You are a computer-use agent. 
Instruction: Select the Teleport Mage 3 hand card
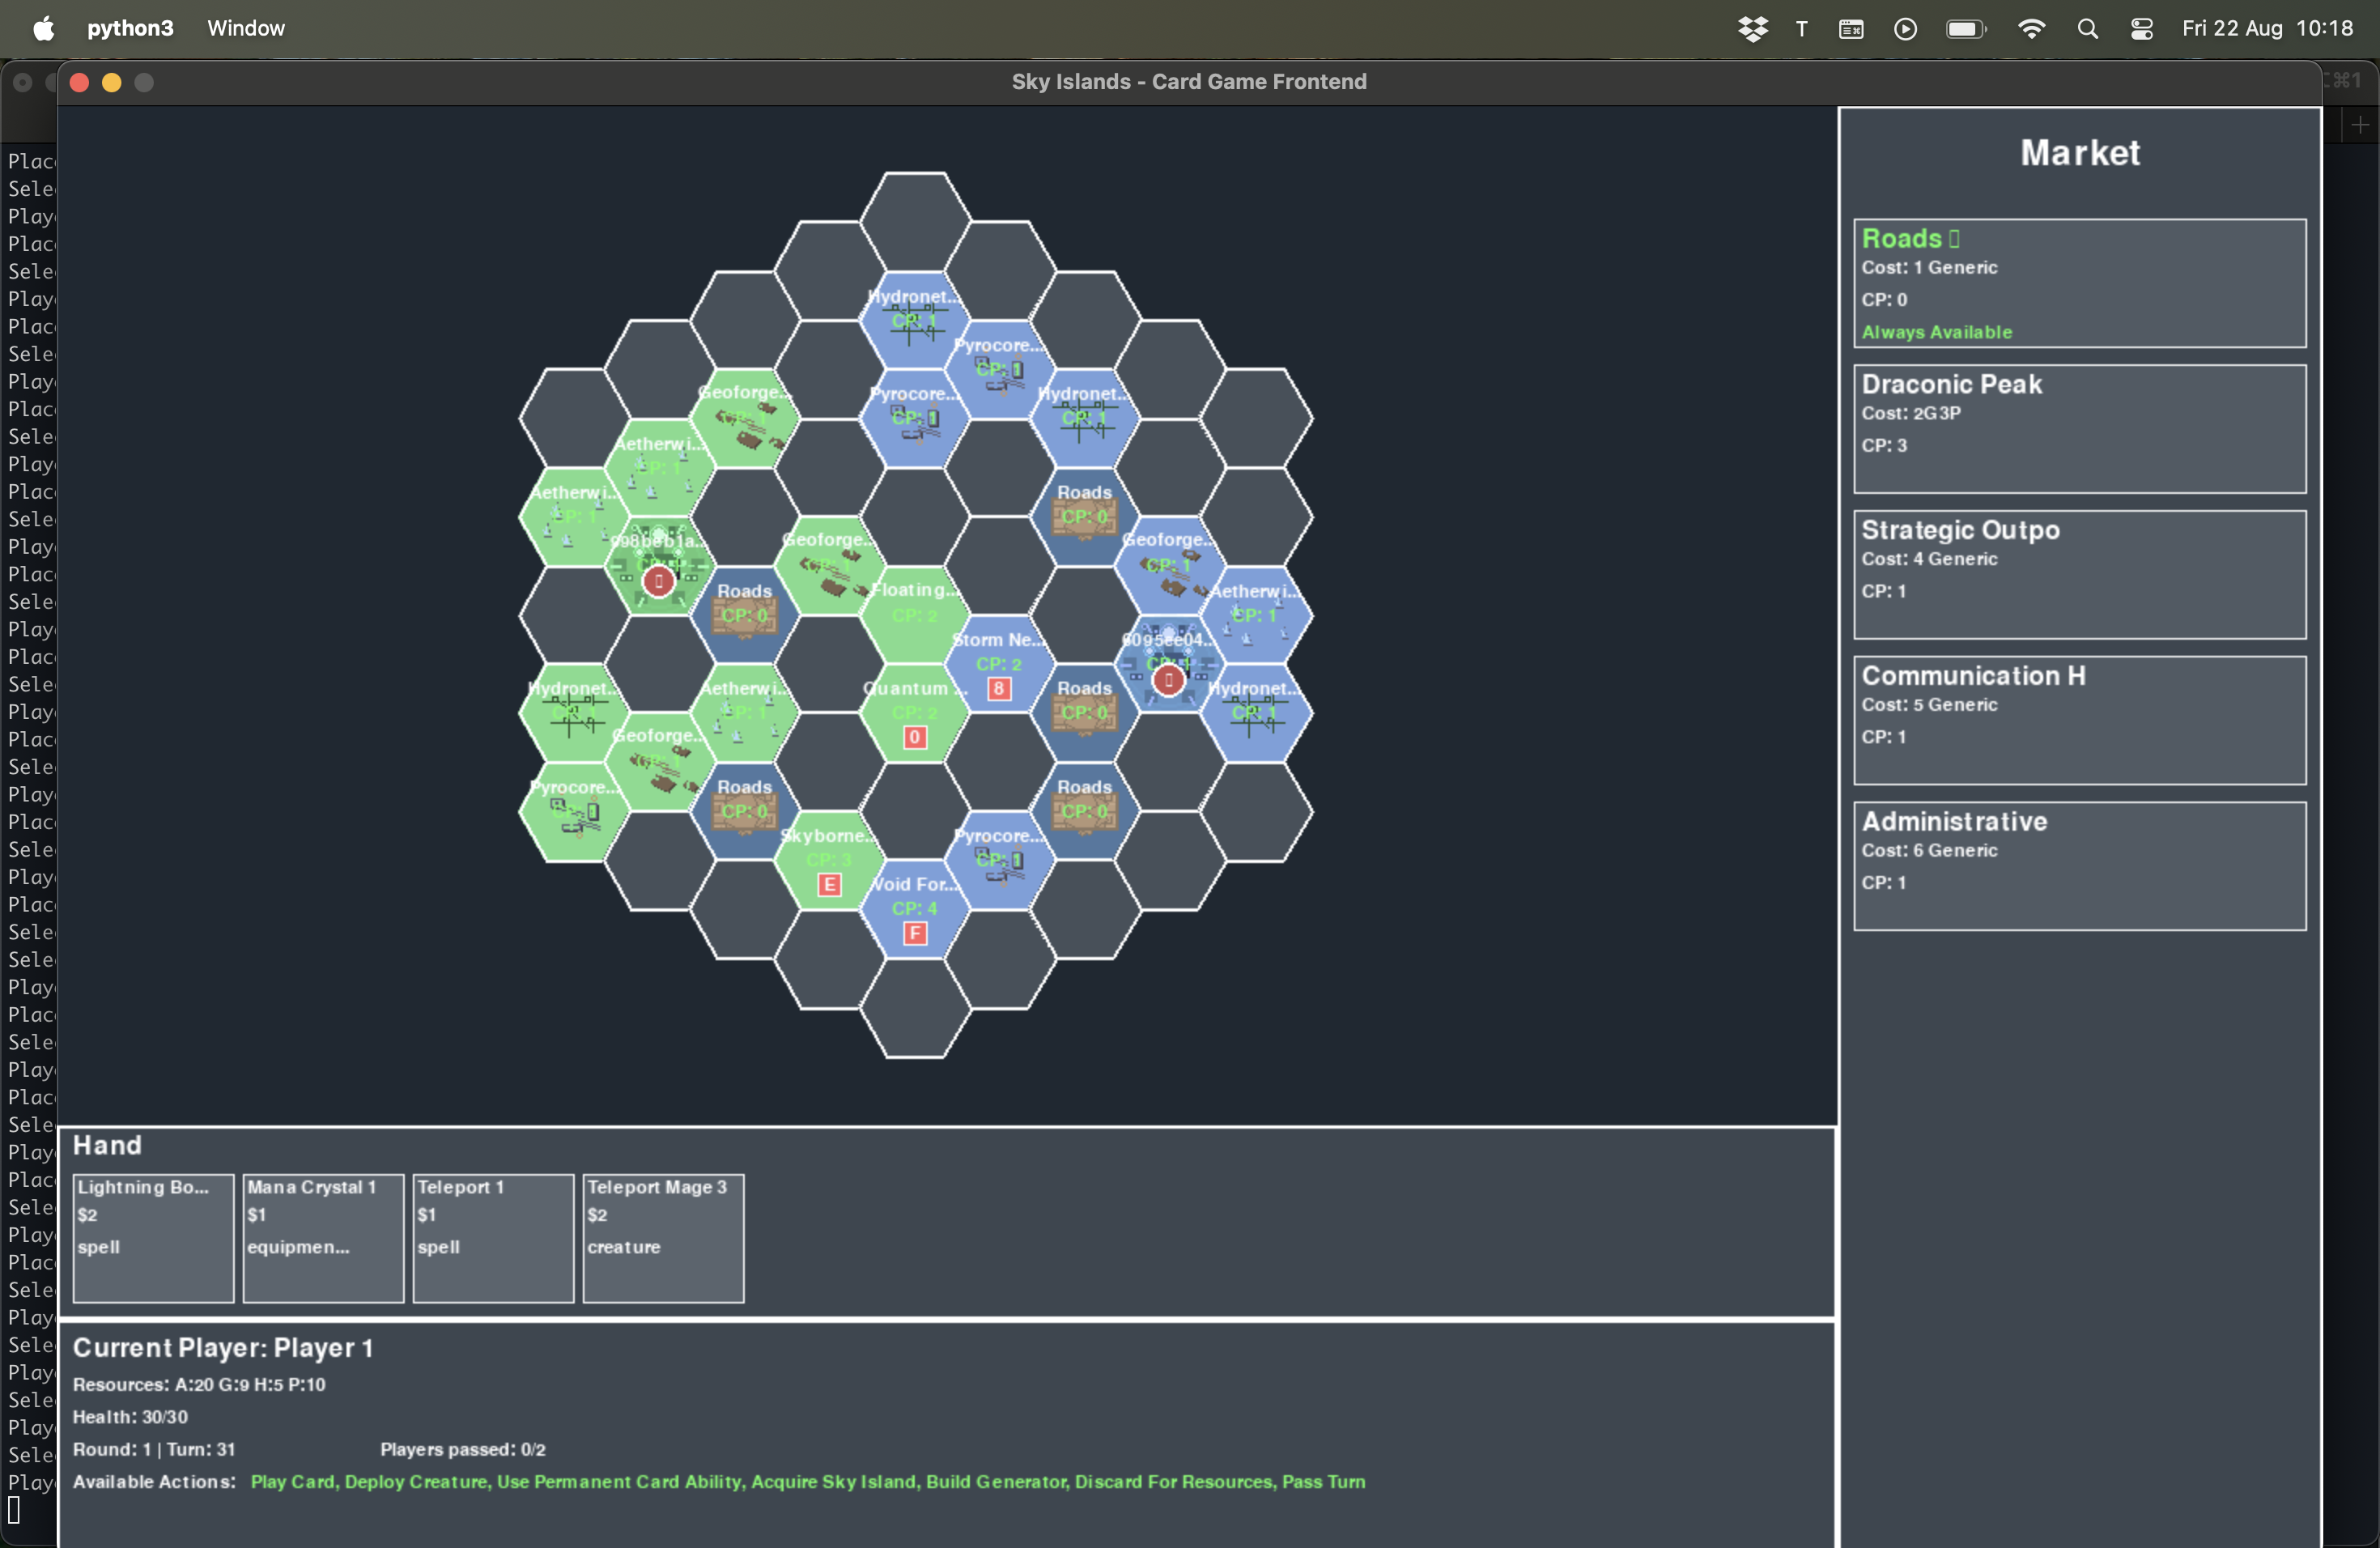663,1238
